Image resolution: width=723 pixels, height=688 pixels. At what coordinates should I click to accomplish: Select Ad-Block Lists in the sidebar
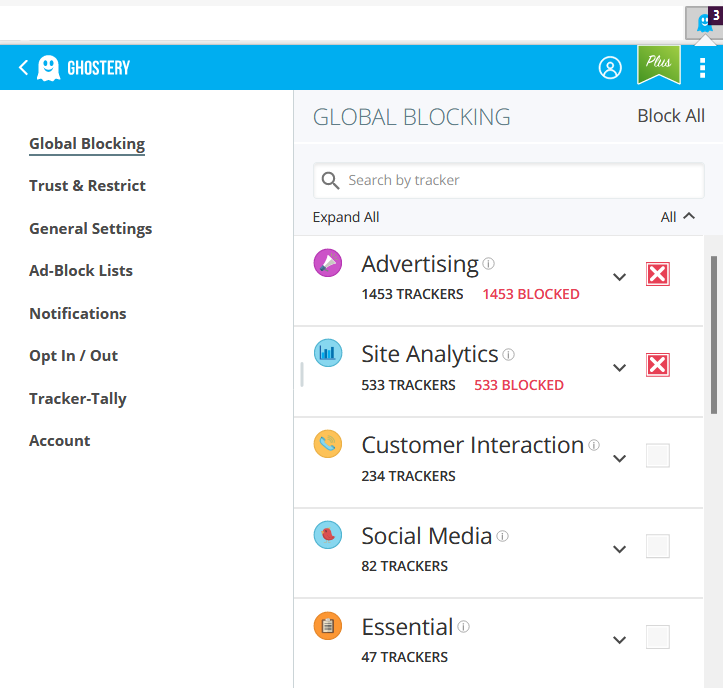coord(81,271)
